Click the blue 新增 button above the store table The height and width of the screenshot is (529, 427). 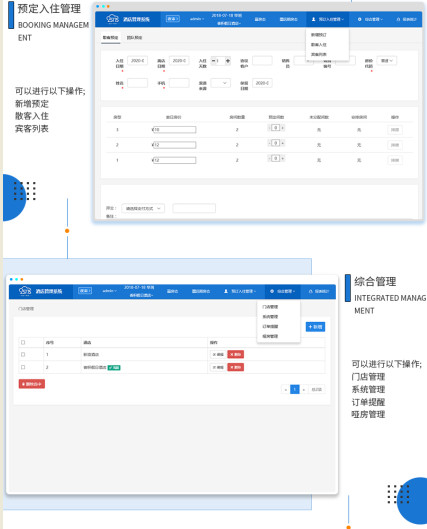point(315,327)
